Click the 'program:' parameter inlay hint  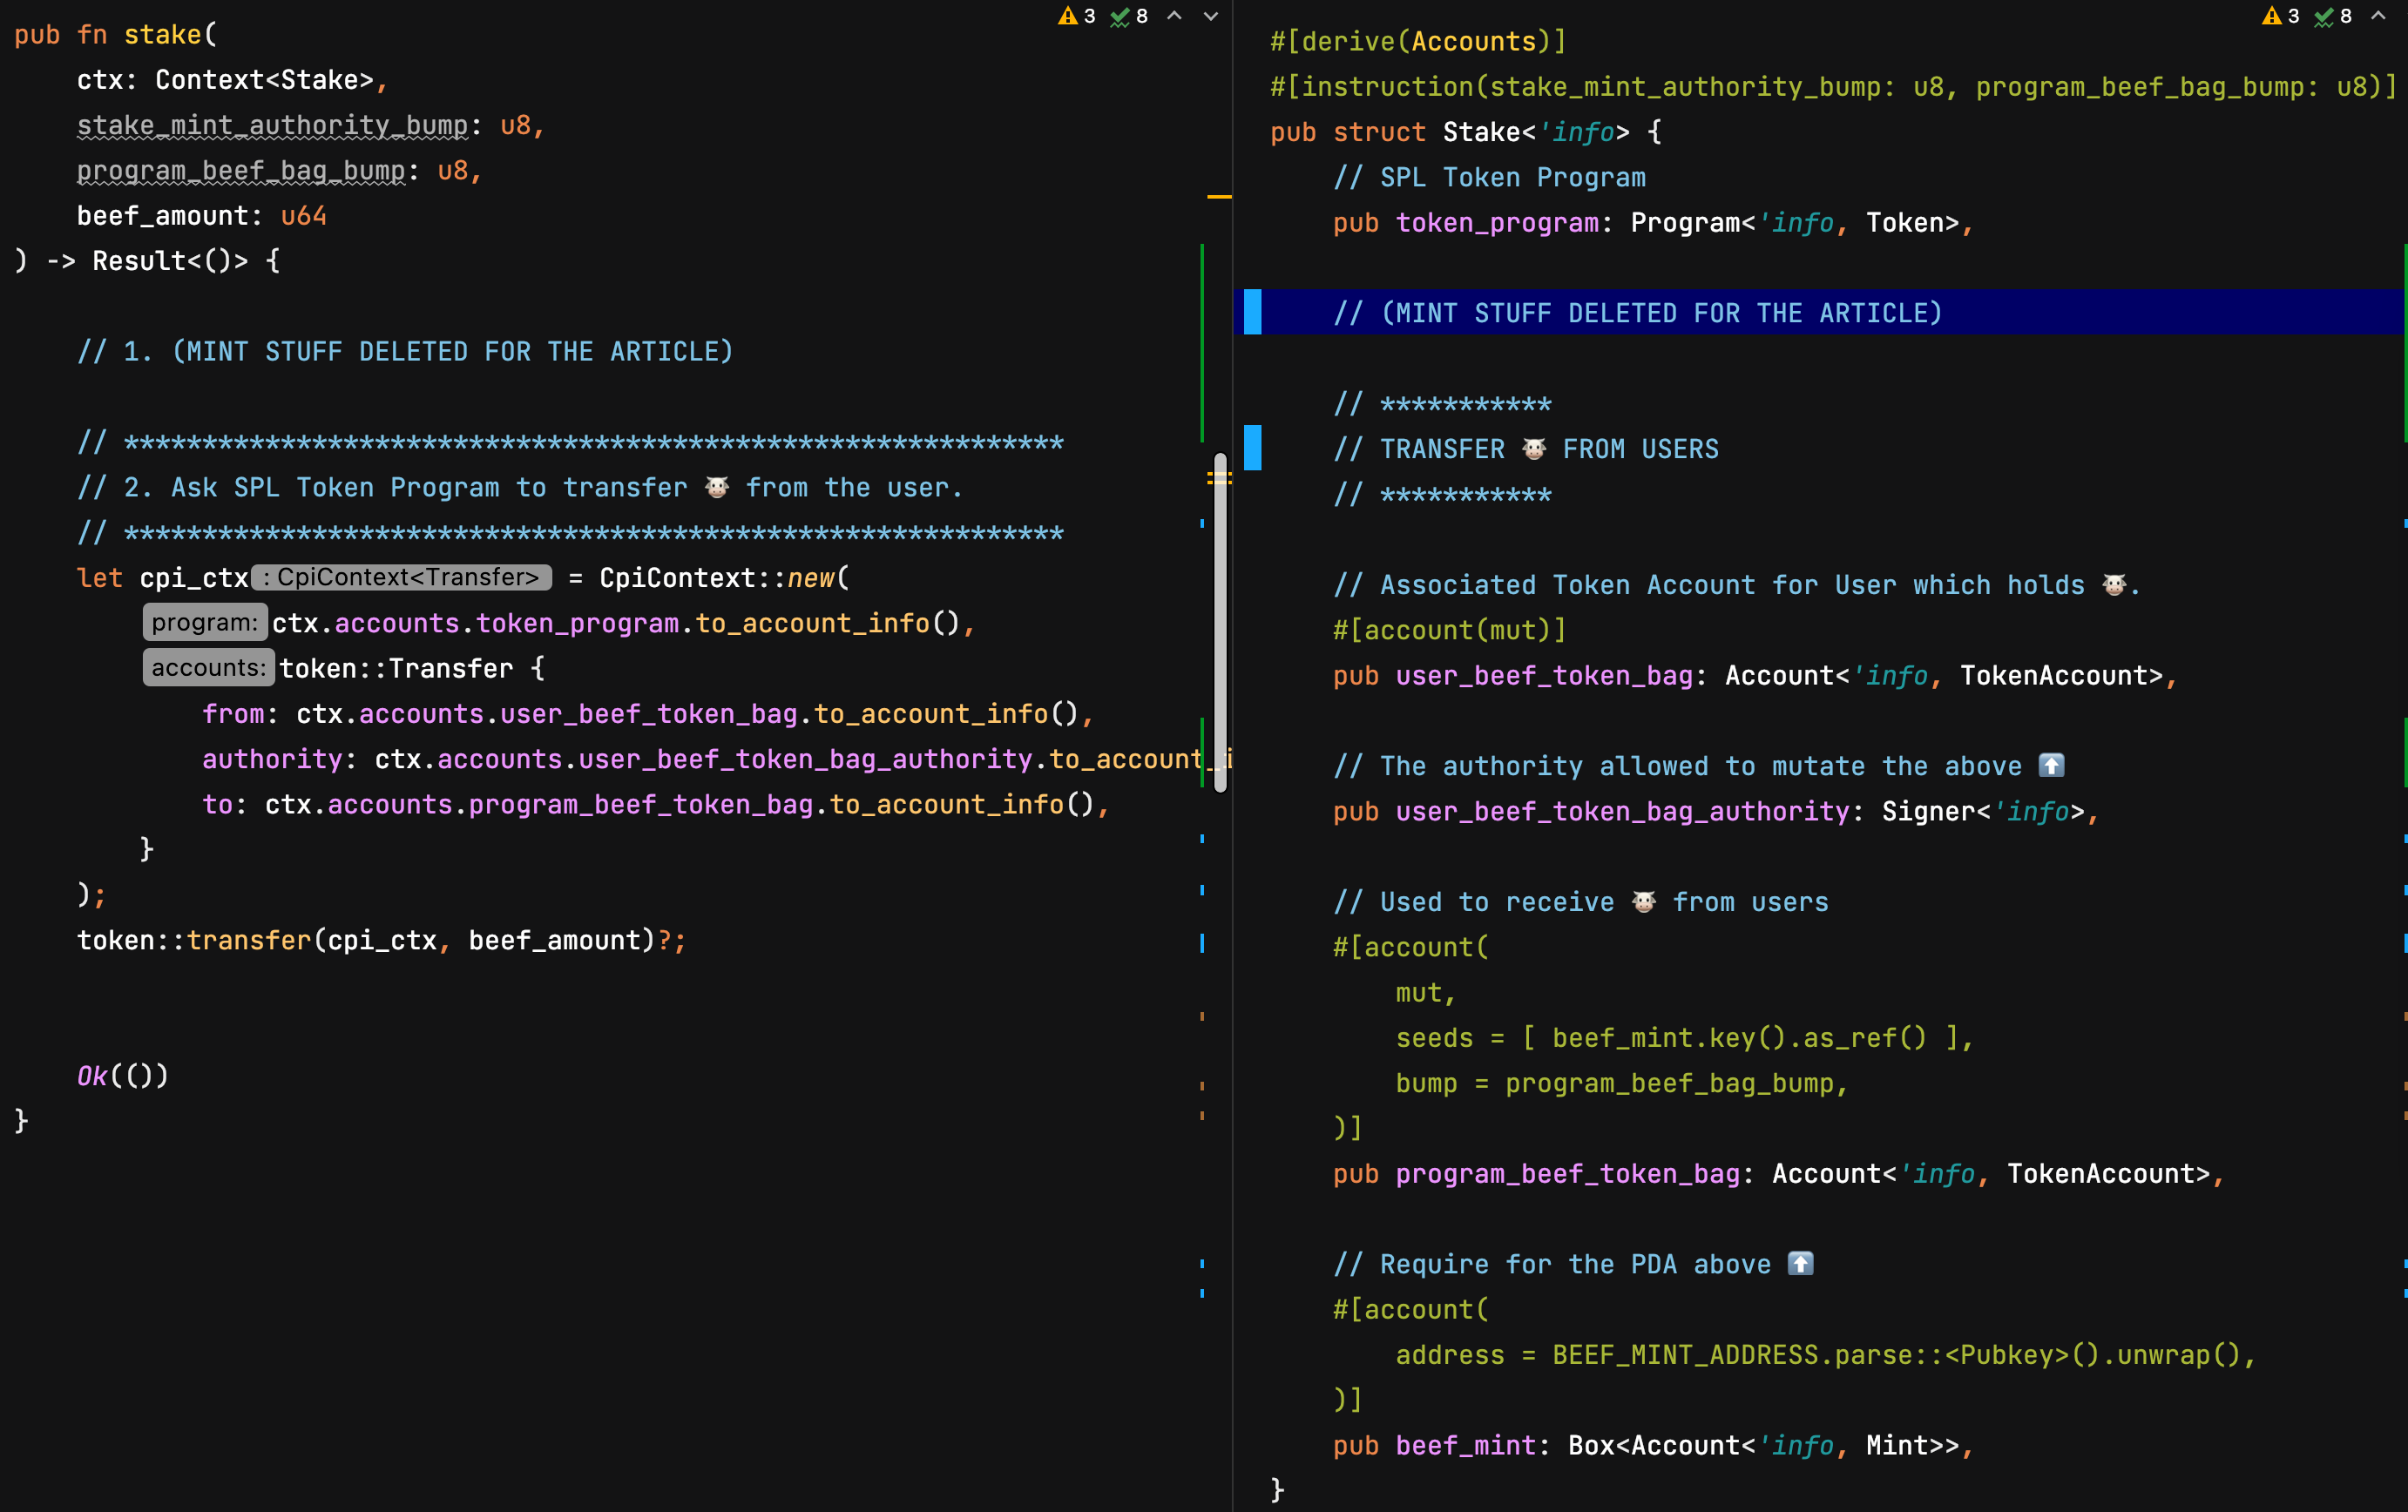coord(205,623)
